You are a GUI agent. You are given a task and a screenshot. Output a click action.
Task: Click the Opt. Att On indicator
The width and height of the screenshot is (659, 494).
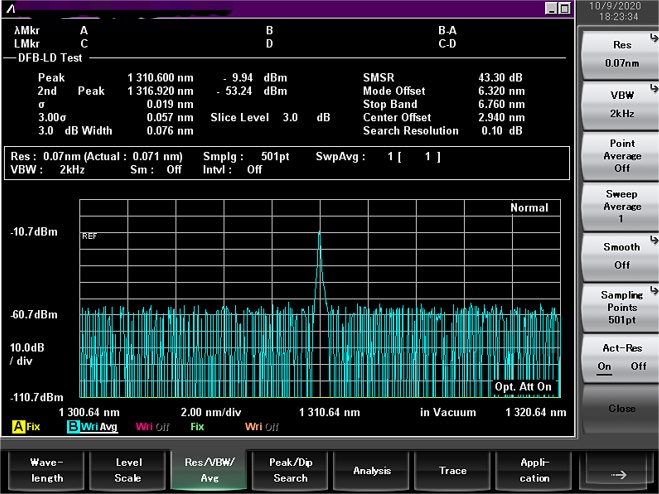[x=522, y=386]
